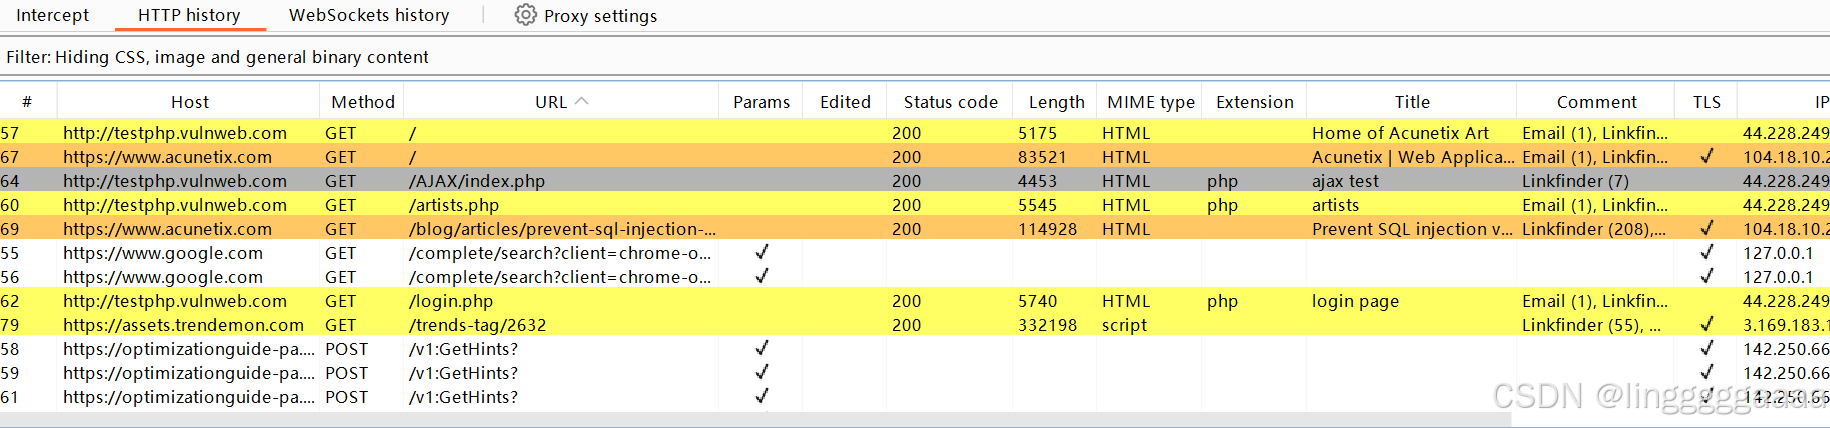
Task: Sort by the Status code column header
Action: coord(950,102)
